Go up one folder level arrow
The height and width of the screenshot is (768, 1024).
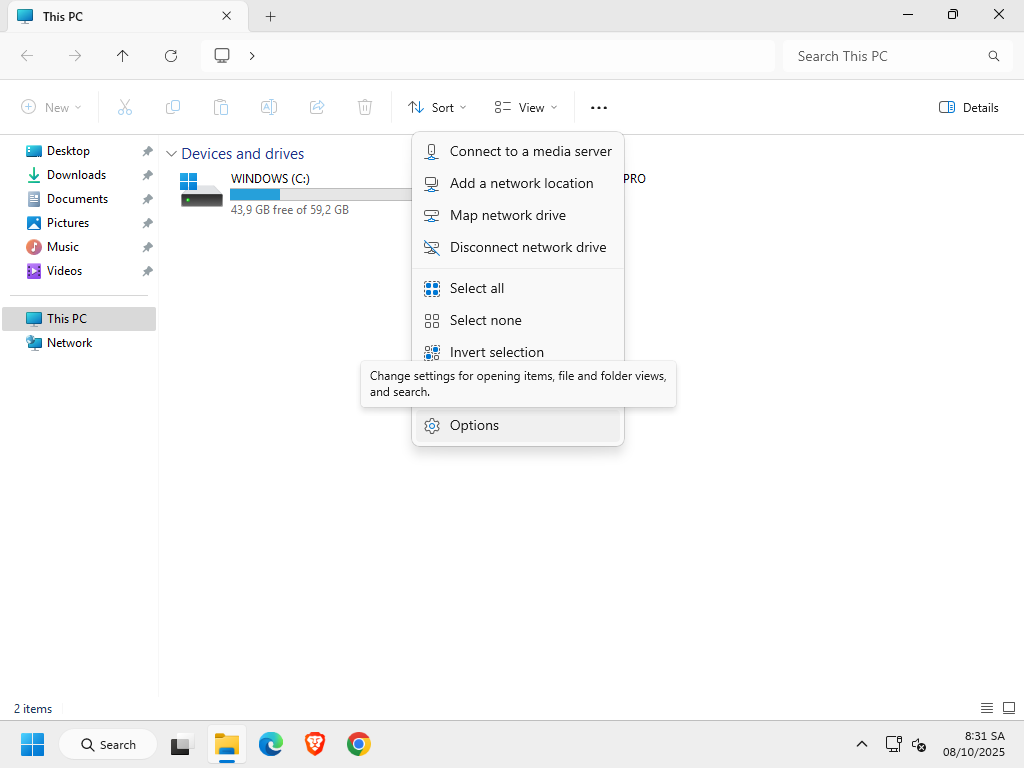tap(123, 56)
